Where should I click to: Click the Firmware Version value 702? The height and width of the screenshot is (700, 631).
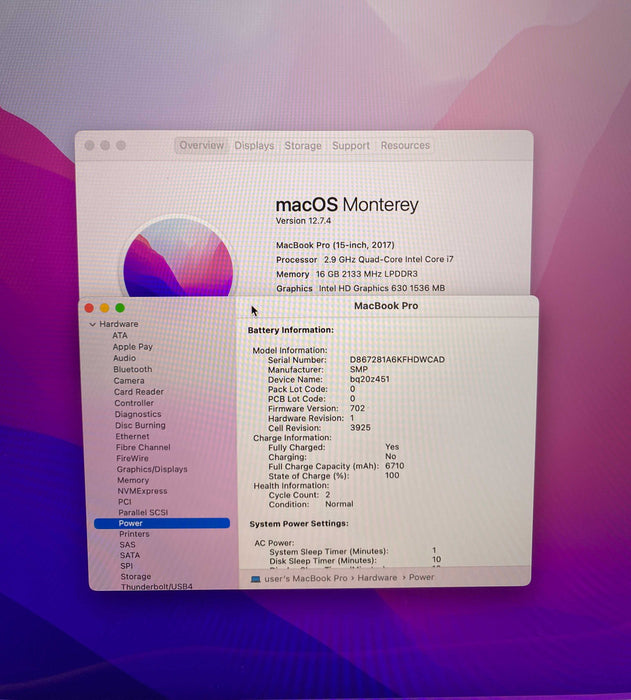[357, 408]
